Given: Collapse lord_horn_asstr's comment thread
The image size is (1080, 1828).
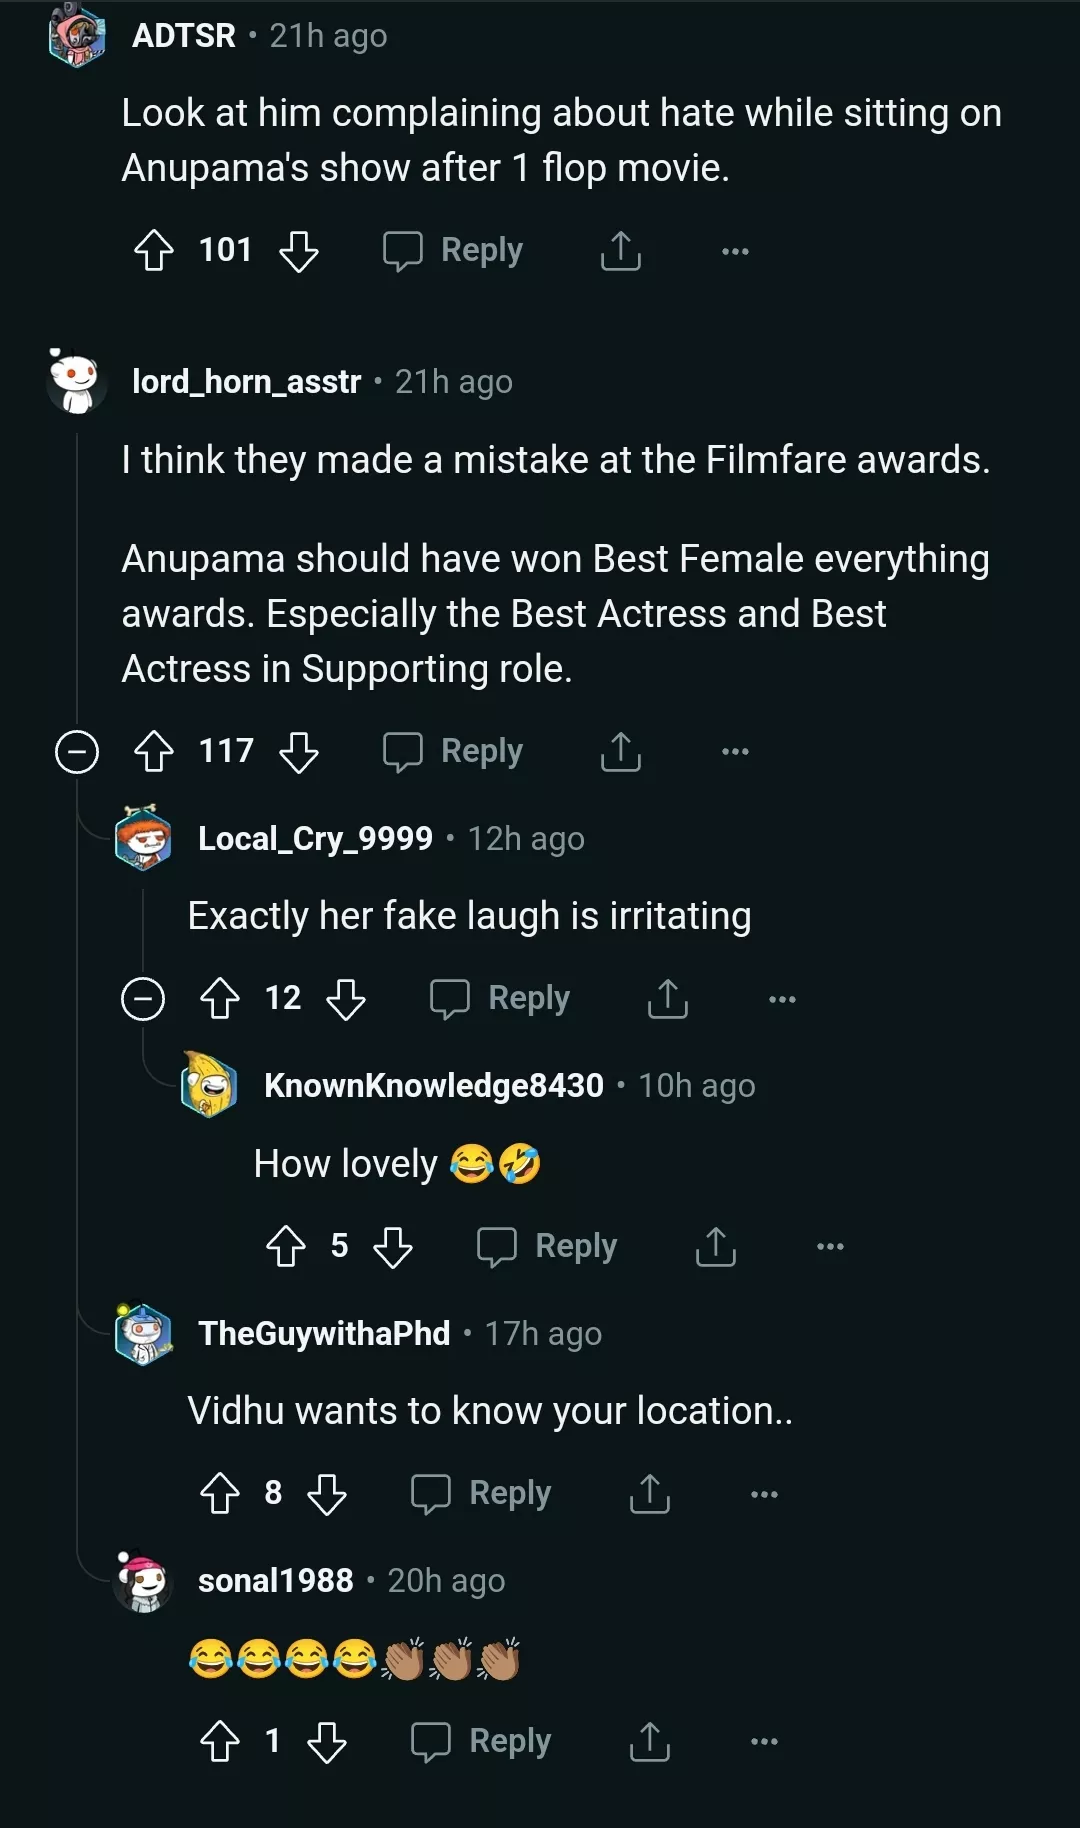Looking at the screenshot, I should [x=77, y=751].
